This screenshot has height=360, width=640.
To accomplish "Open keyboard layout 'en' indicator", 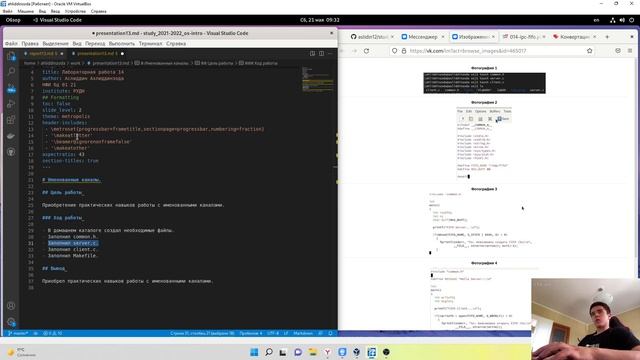I will (x=596, y=20).
